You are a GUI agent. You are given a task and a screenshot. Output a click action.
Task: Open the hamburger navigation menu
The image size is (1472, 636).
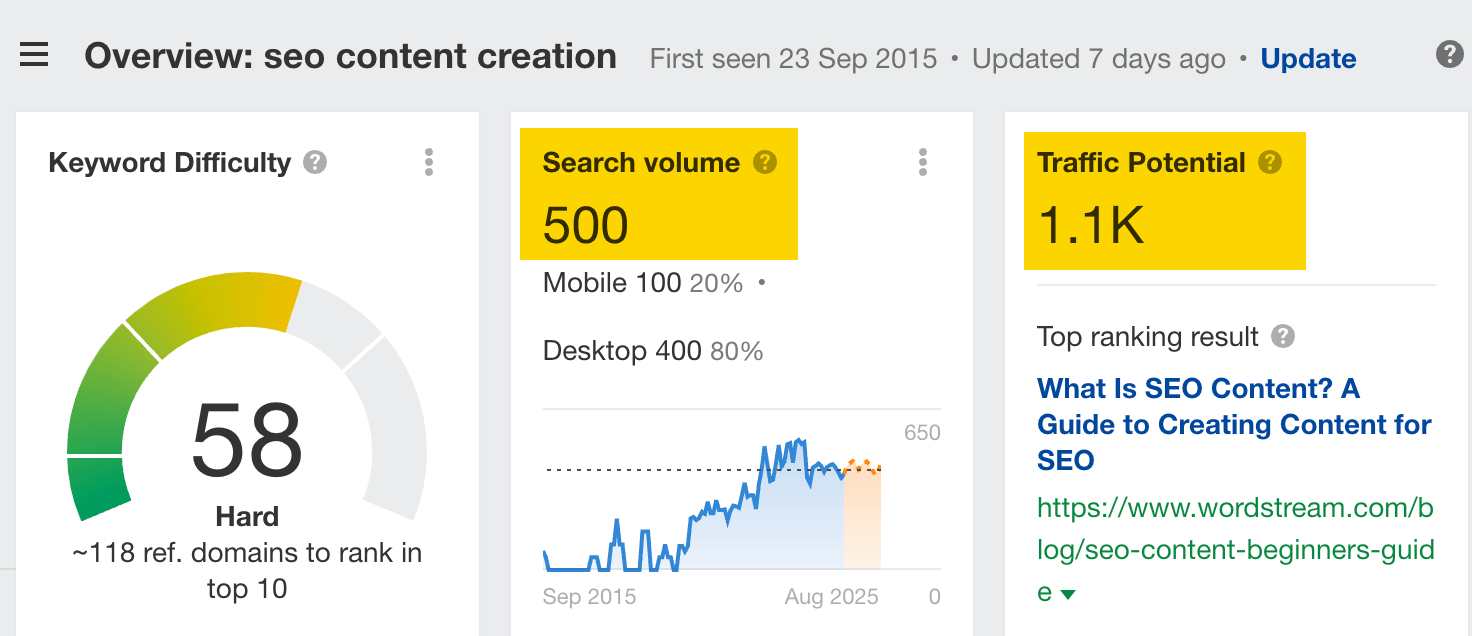click(34, 55)
